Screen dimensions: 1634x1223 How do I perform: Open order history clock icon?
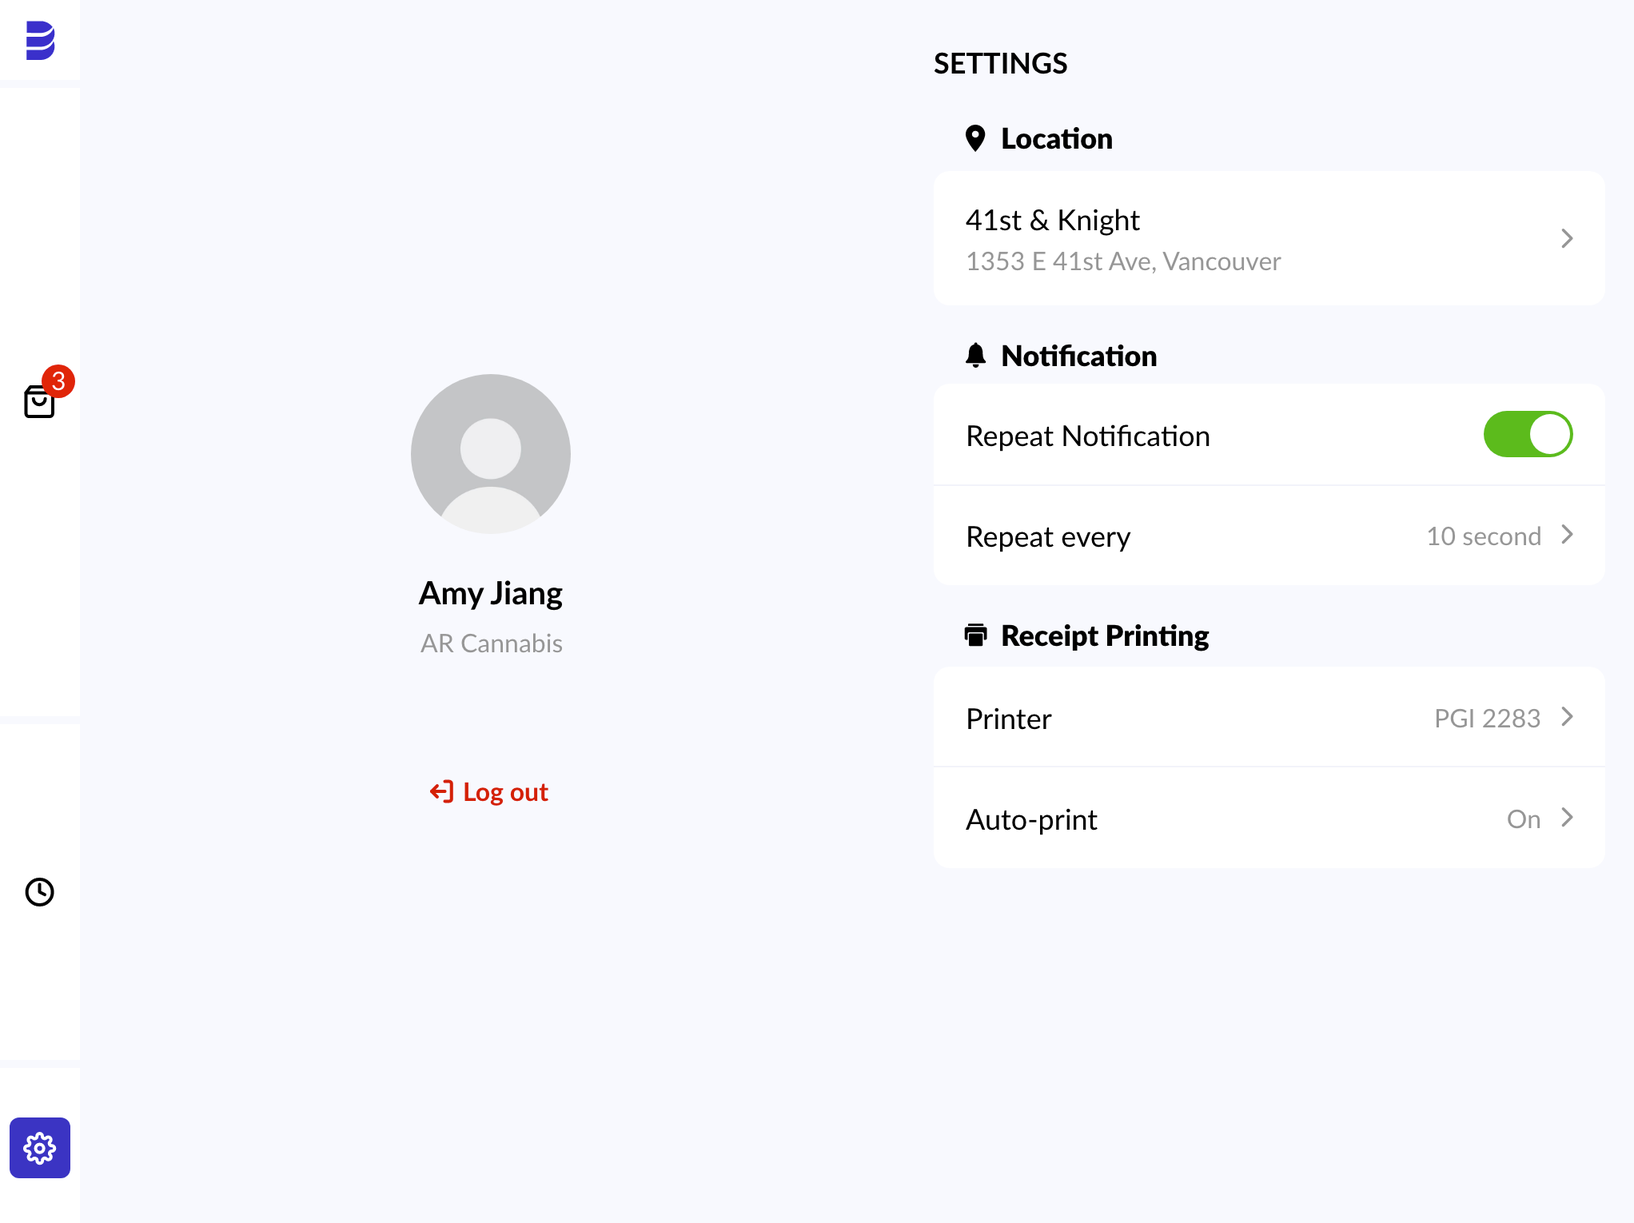coord(40,892)
